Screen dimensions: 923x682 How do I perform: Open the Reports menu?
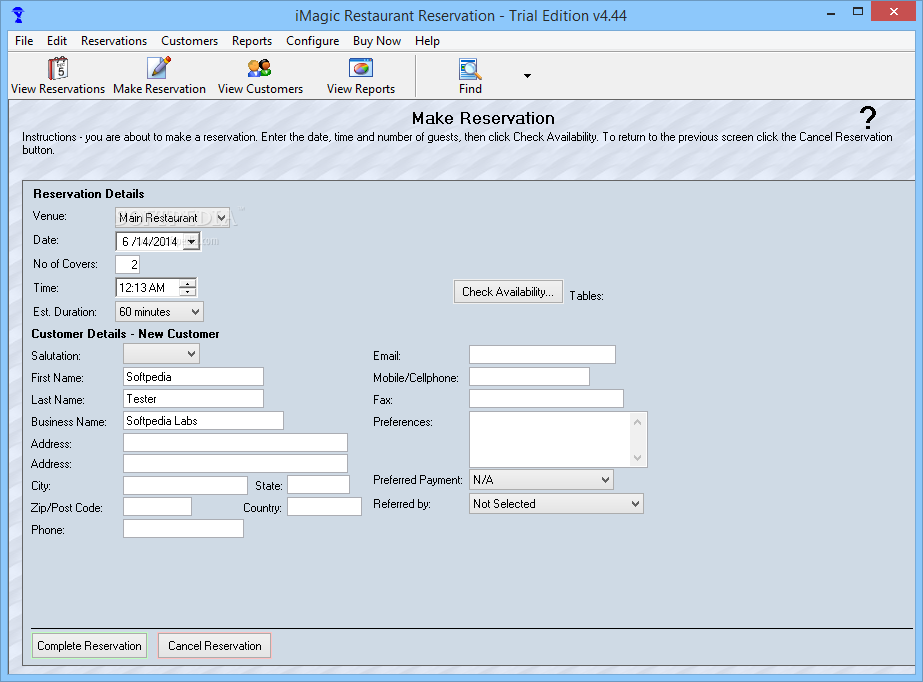click(252, 41)
